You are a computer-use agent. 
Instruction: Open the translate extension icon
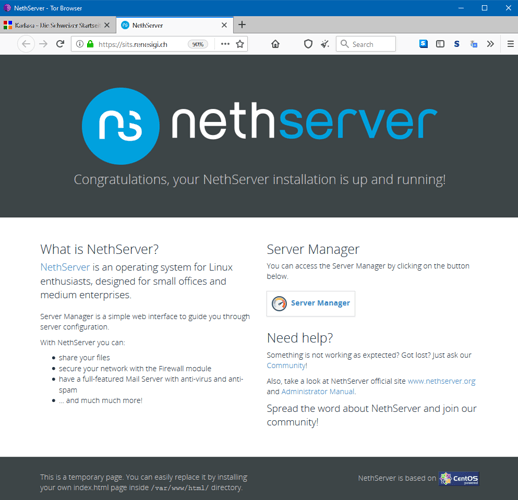[474, 44]
